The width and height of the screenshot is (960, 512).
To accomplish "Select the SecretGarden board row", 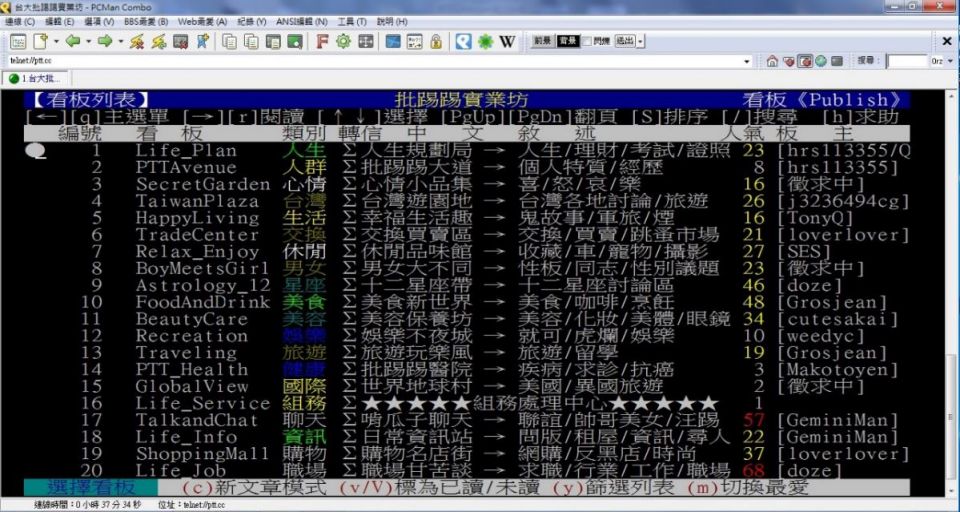I will pos(467,184).
